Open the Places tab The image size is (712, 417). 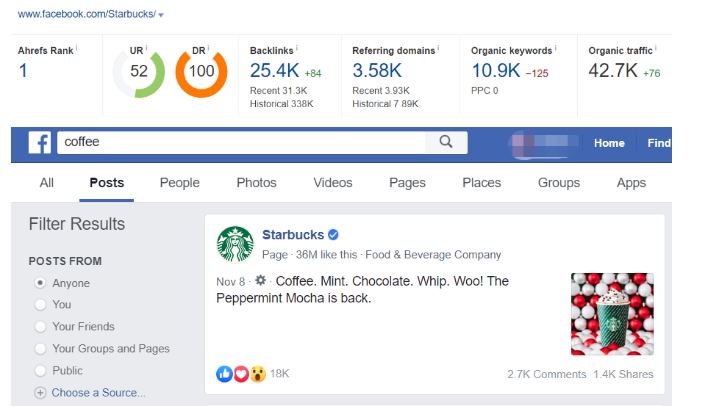(x=482, y=183)
